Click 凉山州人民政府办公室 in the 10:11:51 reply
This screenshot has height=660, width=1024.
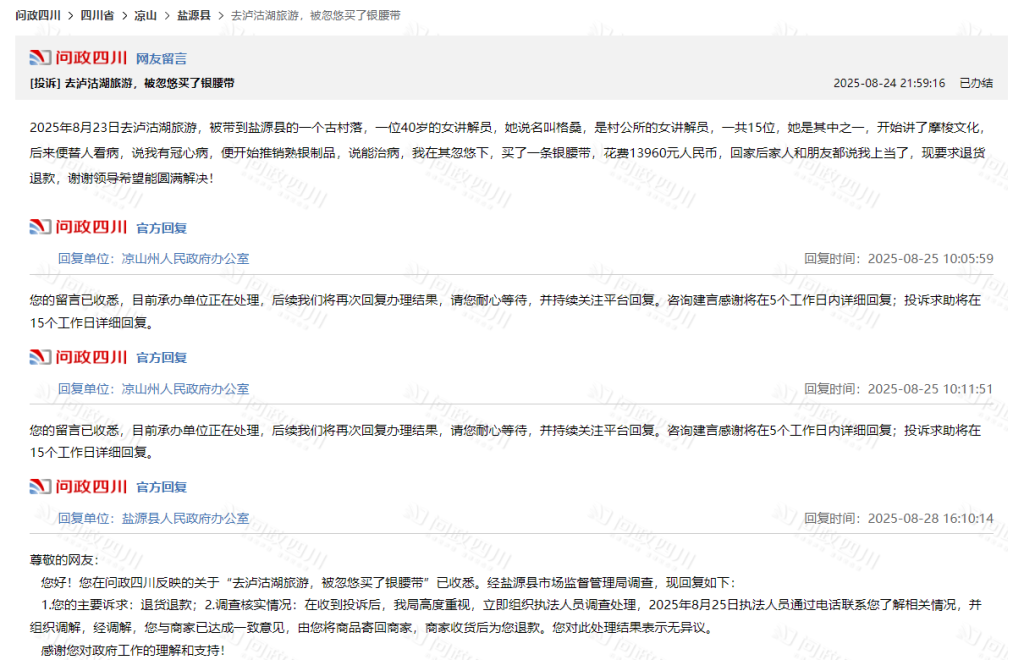[185, 388]
